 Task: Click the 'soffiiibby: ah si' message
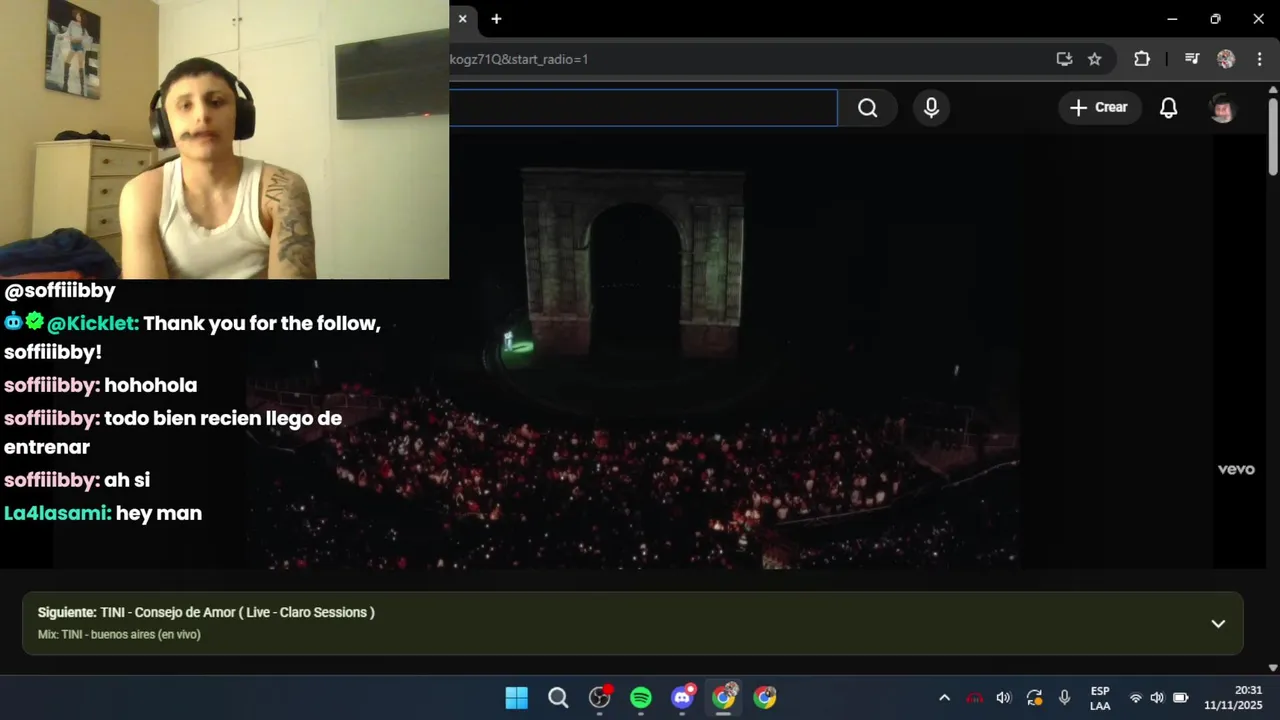coord(77,480)
